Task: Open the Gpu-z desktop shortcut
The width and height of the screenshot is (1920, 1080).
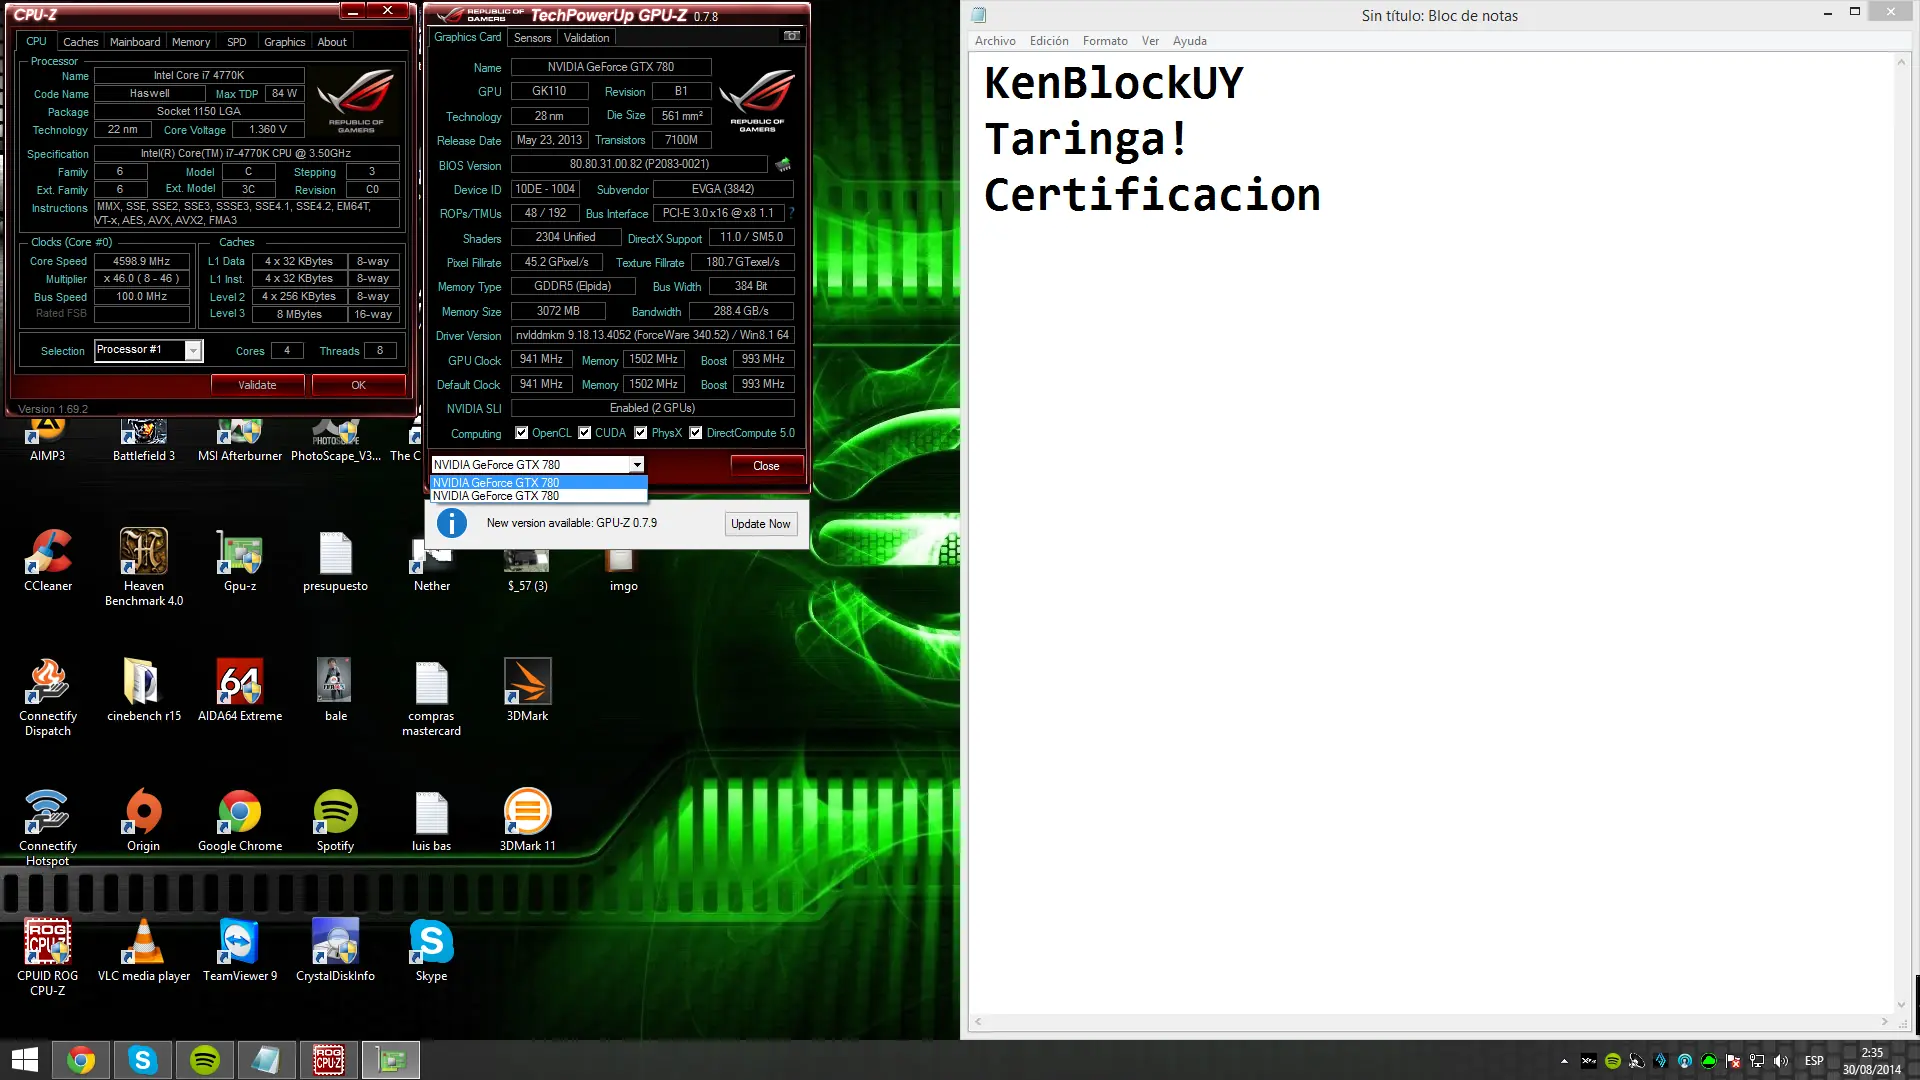Action: tap(240, 560)
